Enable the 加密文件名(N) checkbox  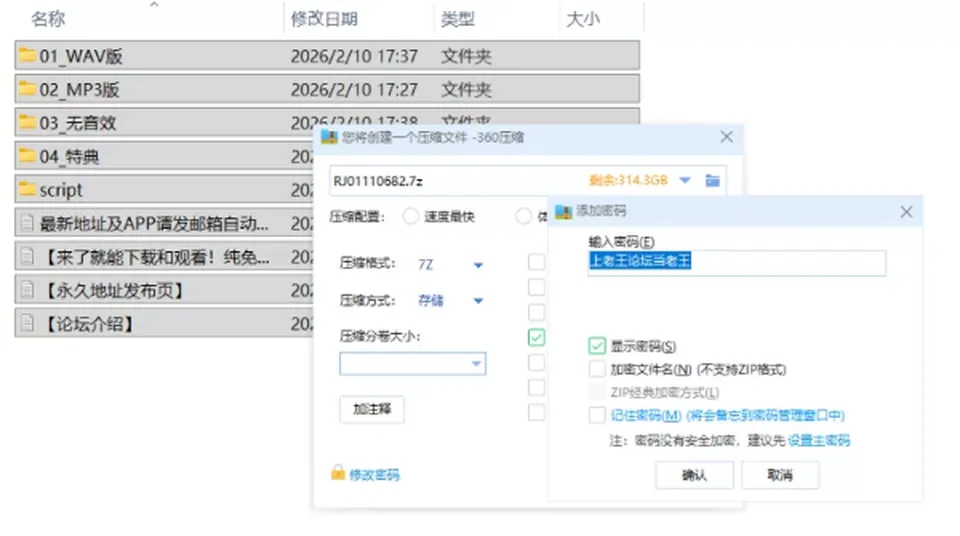pyautogui.click(x=597, y=369)
